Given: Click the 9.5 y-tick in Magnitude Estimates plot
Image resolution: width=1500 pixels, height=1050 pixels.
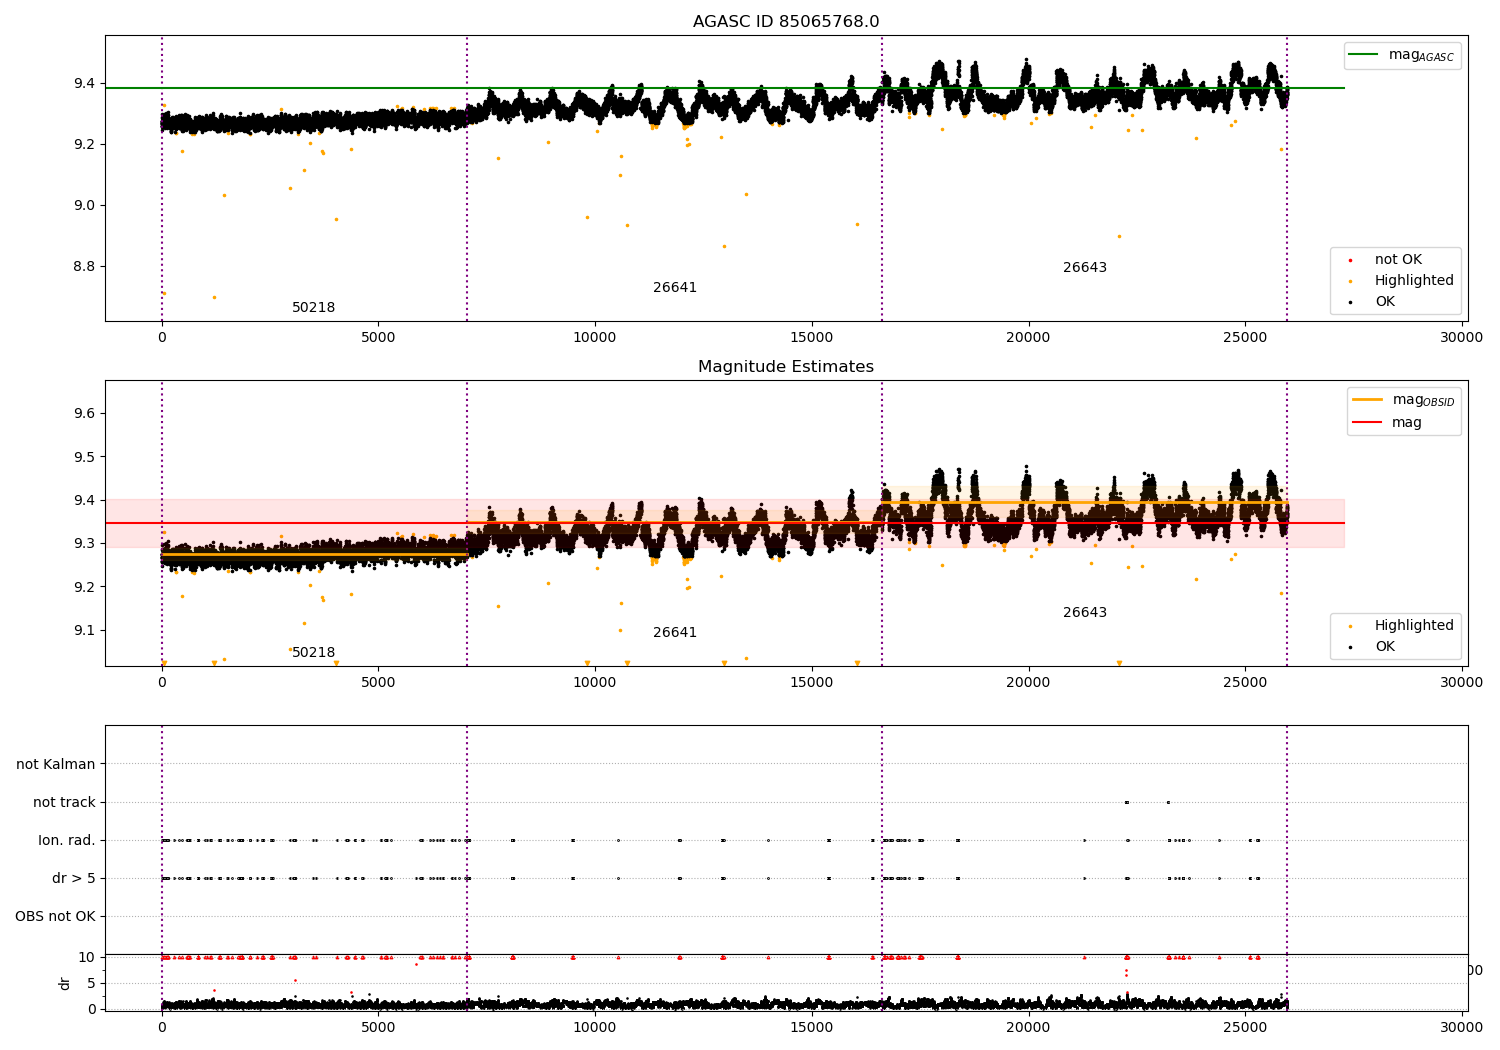Looking at the screenshot, I should [x=85, y=457].
